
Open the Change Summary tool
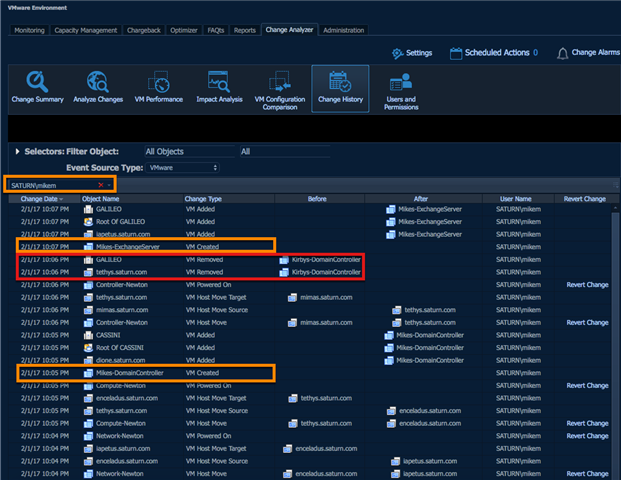(x=38, y=87)
